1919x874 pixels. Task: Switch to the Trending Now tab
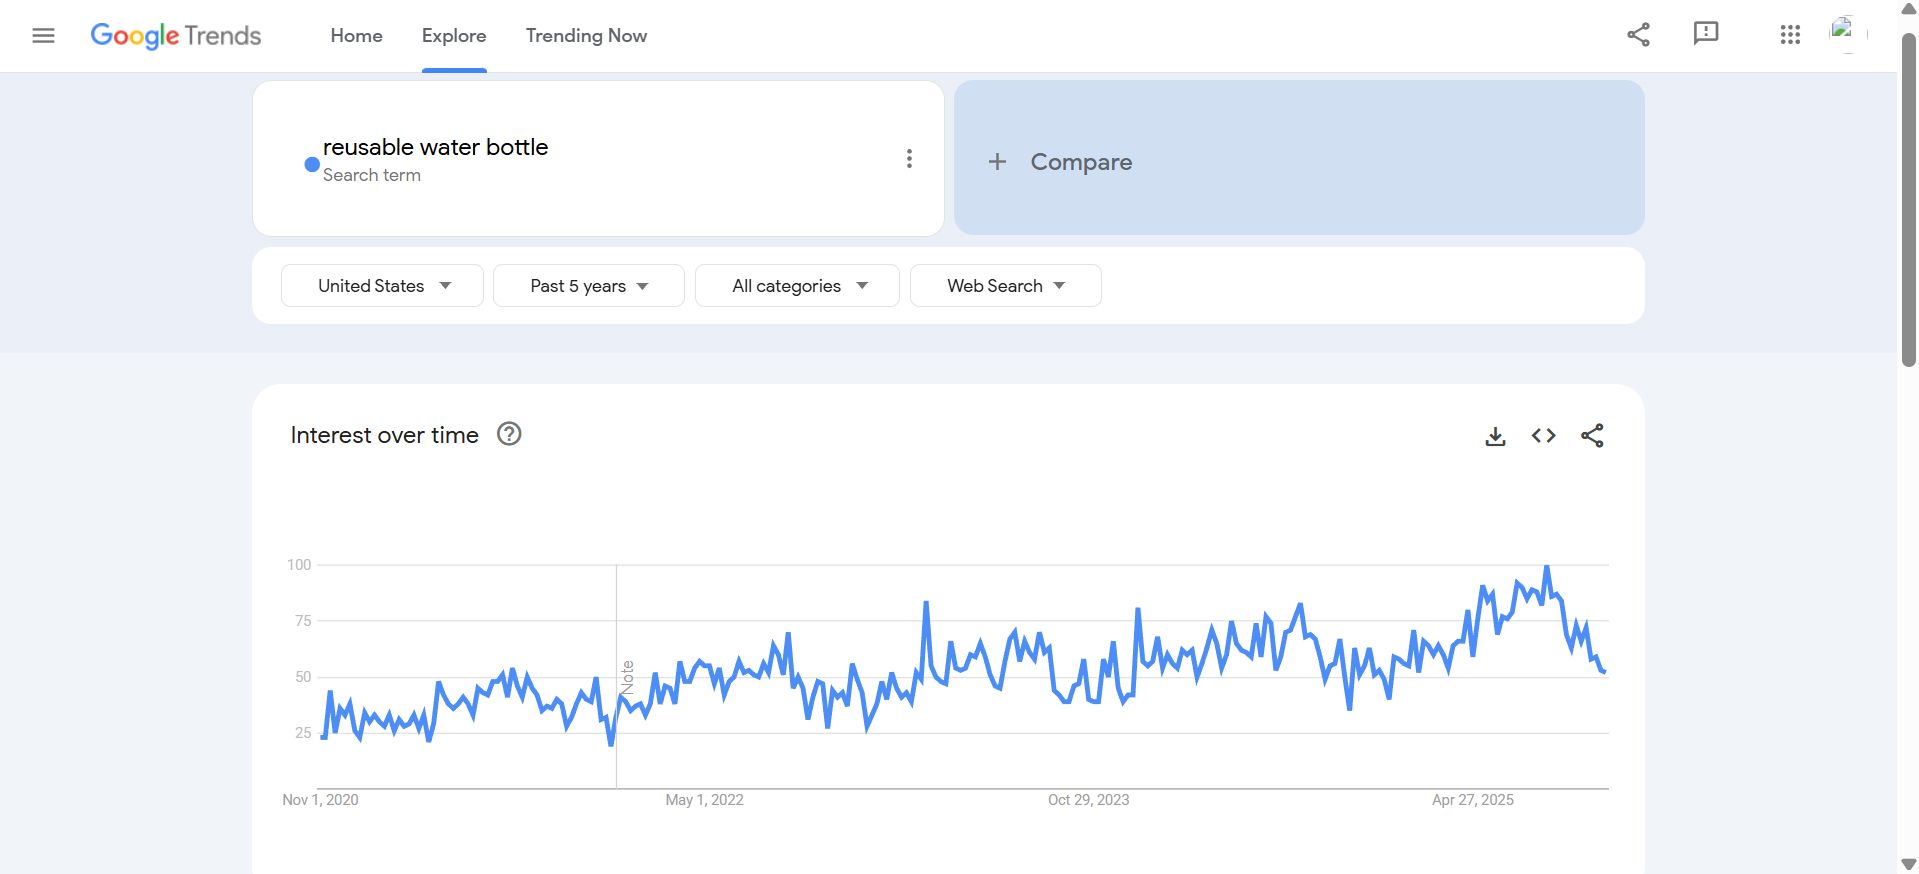(x=586, y=36)
